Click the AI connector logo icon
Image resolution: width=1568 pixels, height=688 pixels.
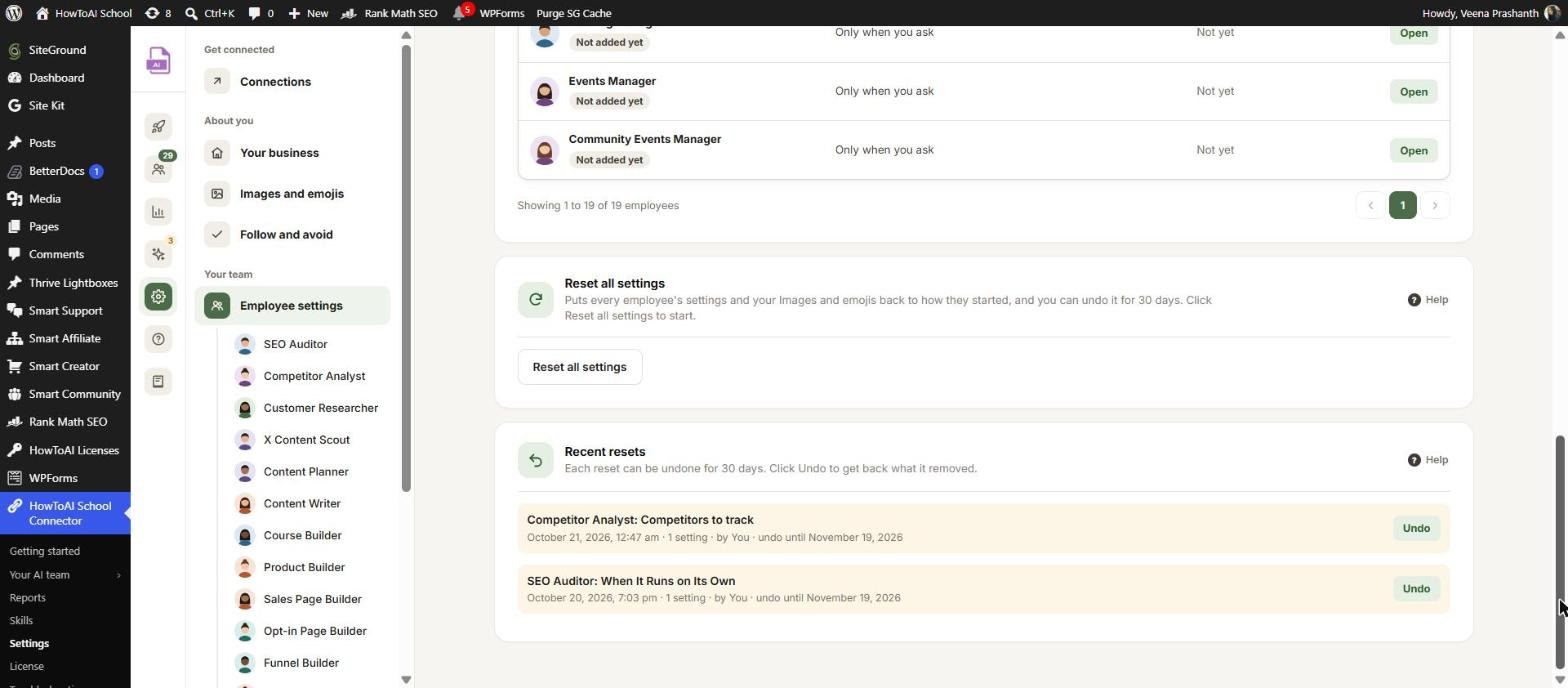[x=158, y=61]
